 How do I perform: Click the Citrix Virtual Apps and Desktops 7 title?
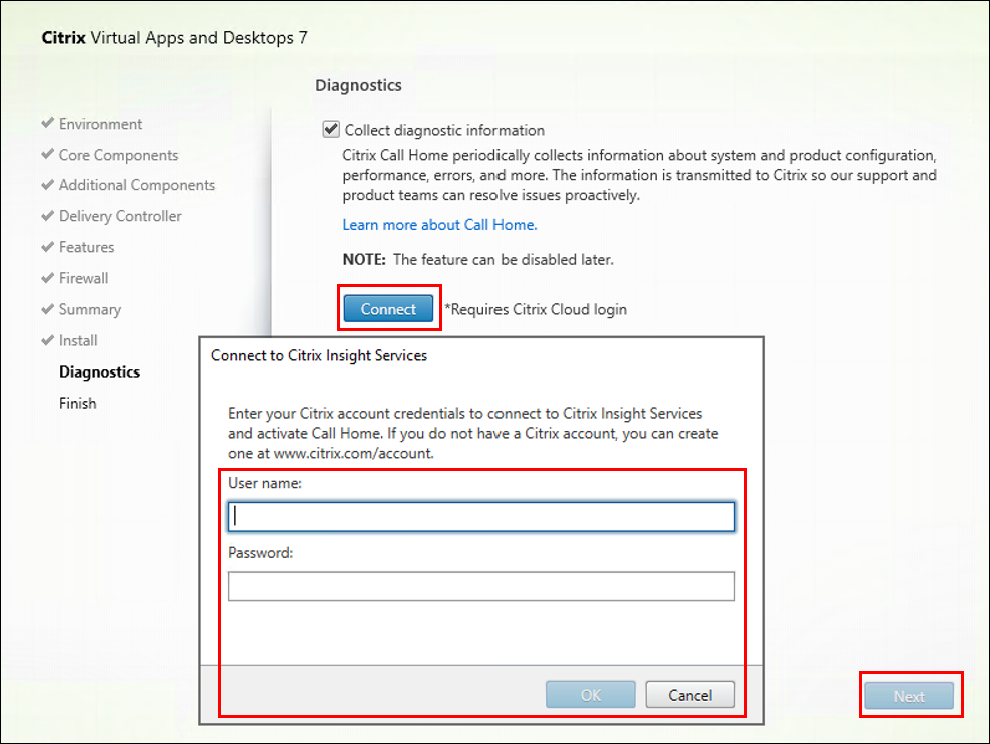(175, 38)
